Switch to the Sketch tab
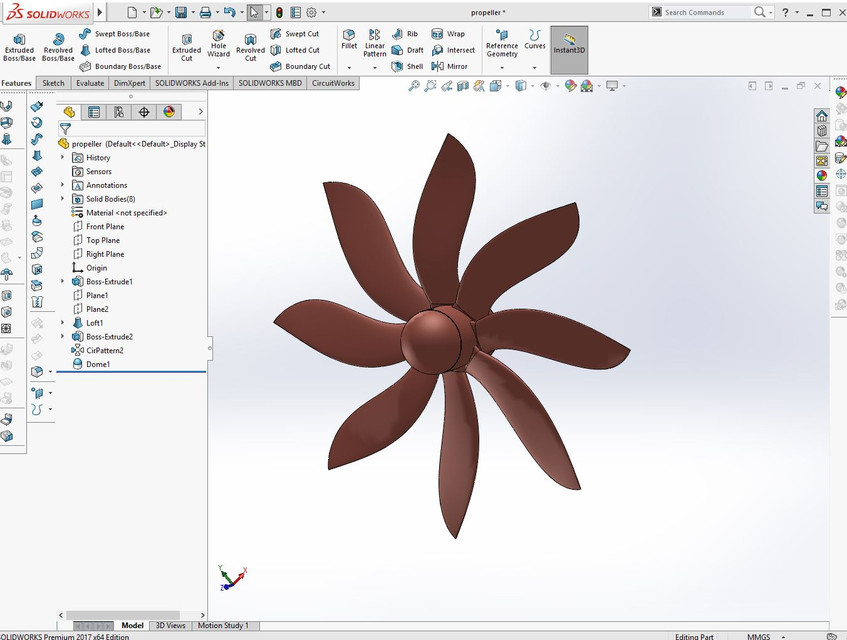The image size is (847, 640). click(x=53, y=83)
